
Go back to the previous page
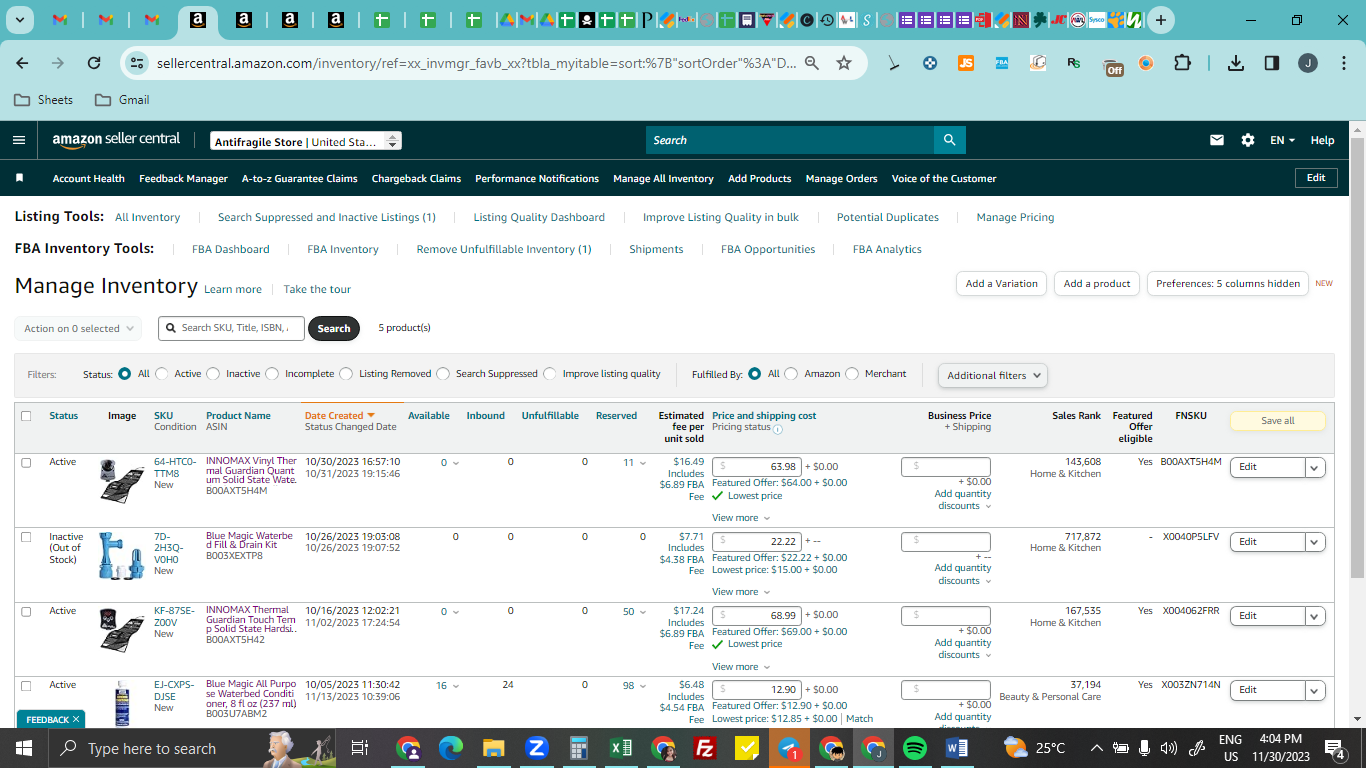(23, 63)
